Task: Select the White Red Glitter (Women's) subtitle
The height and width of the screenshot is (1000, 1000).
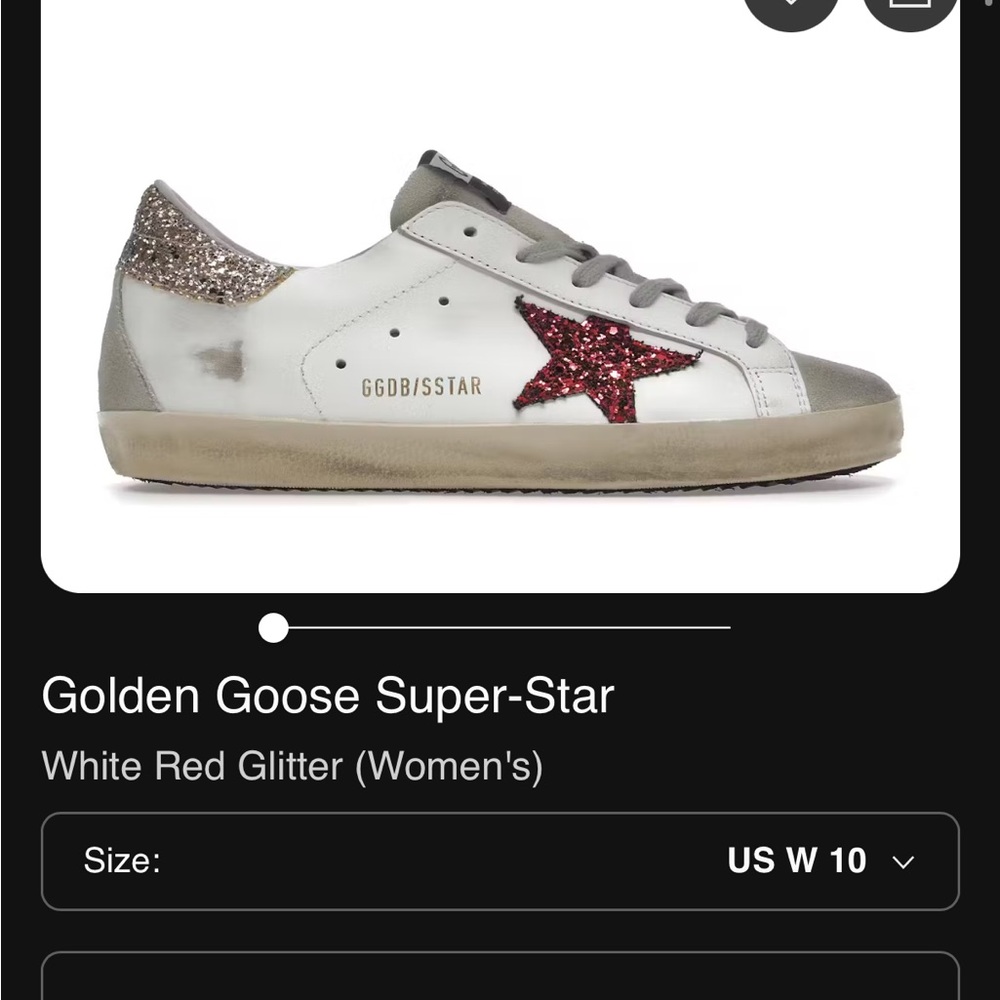Action: pos(293,766)
